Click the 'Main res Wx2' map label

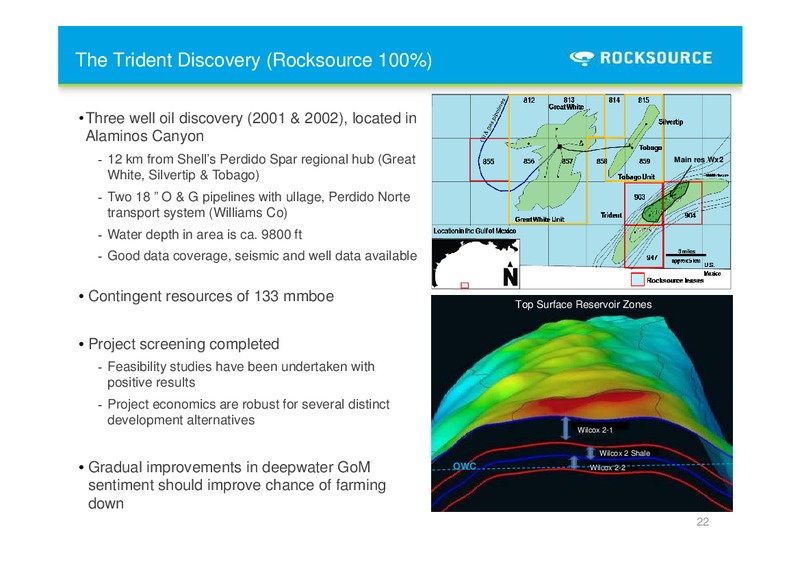(698, 160)
